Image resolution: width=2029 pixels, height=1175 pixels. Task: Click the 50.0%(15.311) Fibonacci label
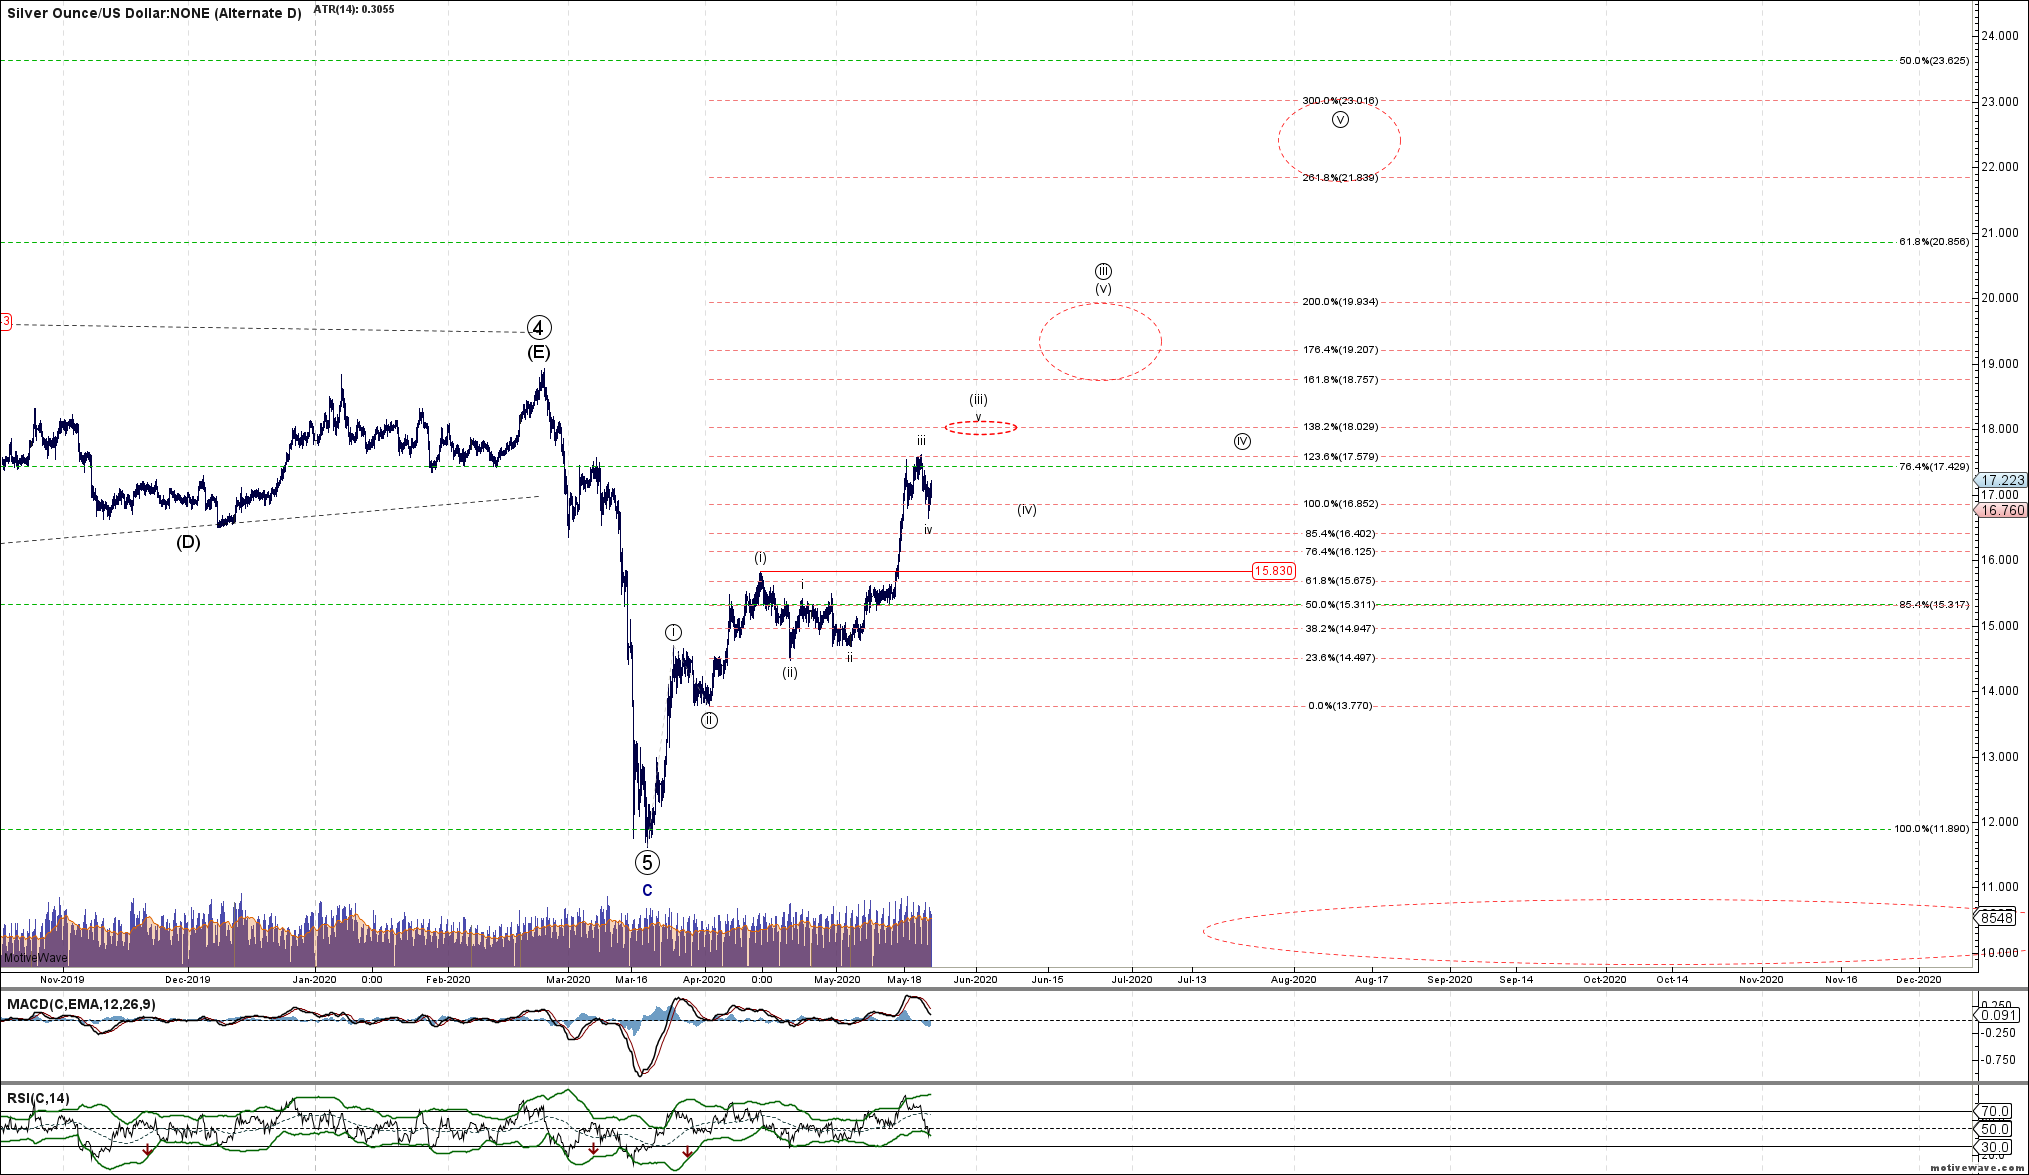tap(1340, 605)
